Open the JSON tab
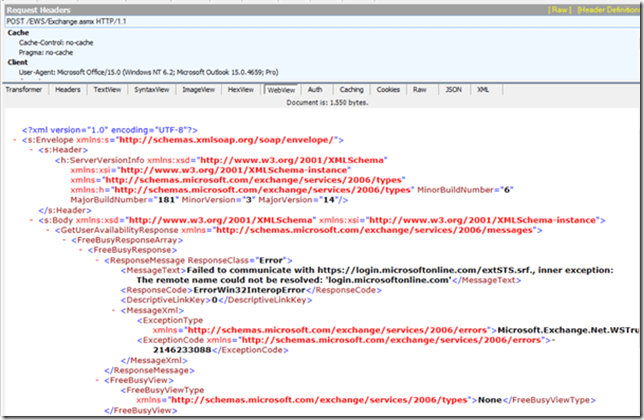 453,89
